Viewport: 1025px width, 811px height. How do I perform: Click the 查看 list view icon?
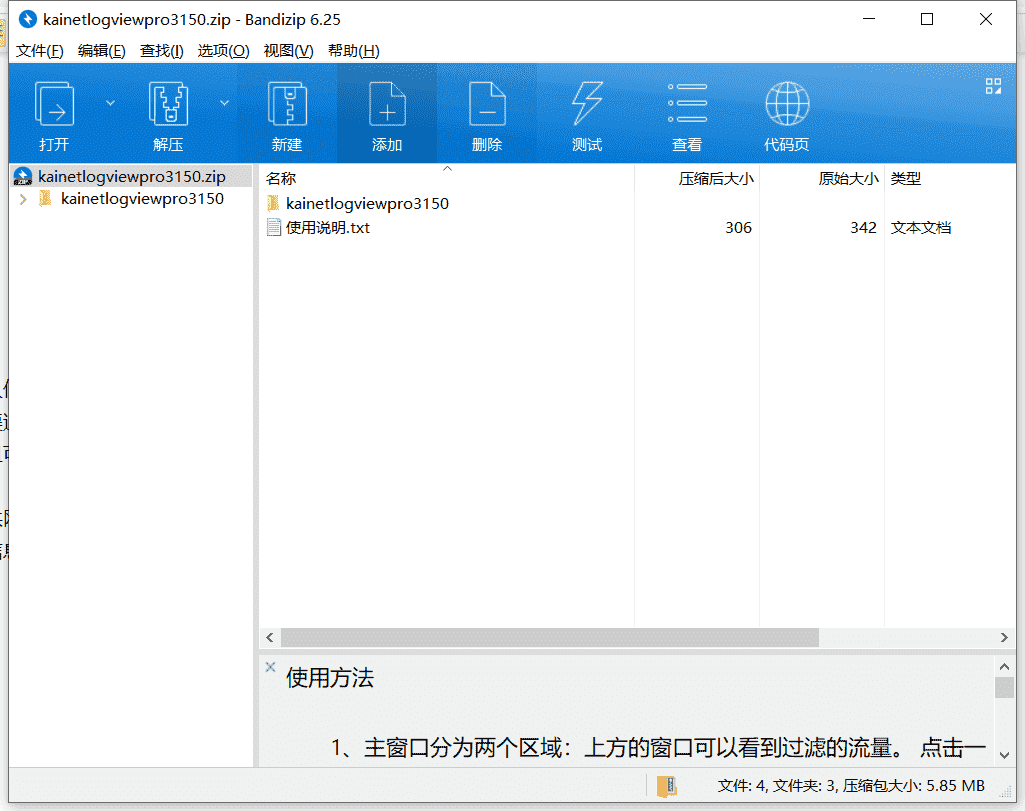(x=687, y=103)
